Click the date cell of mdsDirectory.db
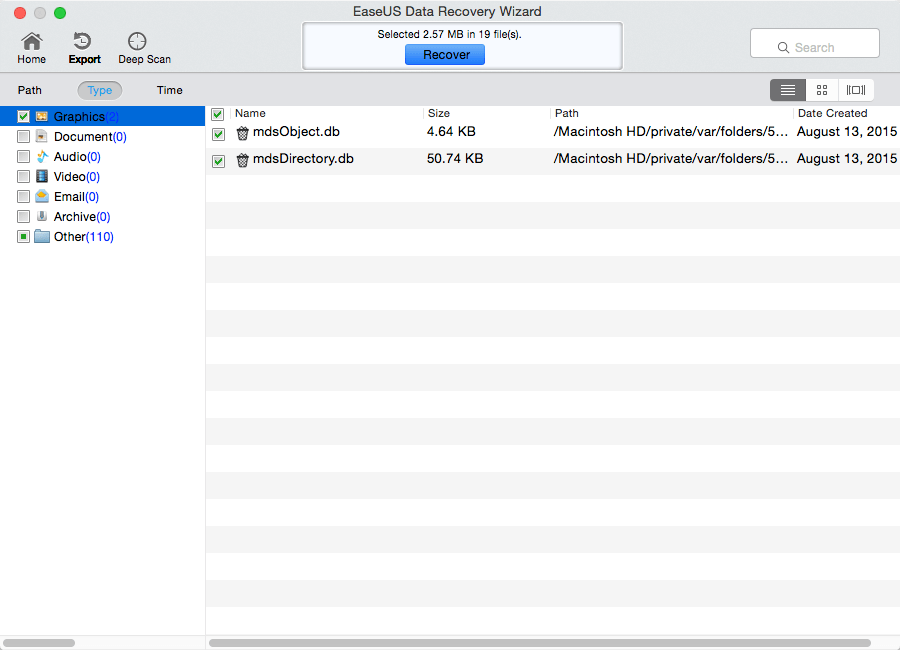 coord(847,158)
